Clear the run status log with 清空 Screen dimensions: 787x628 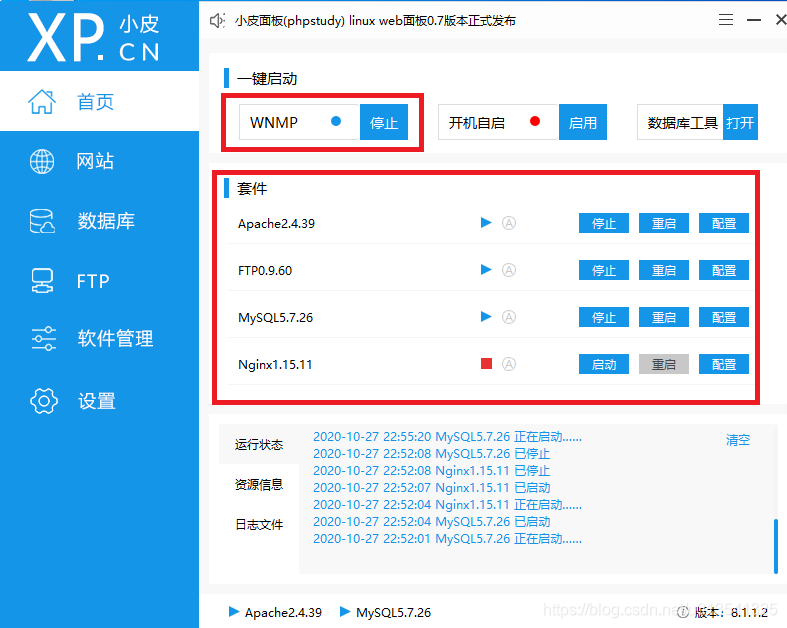click(x=738, y=440)
